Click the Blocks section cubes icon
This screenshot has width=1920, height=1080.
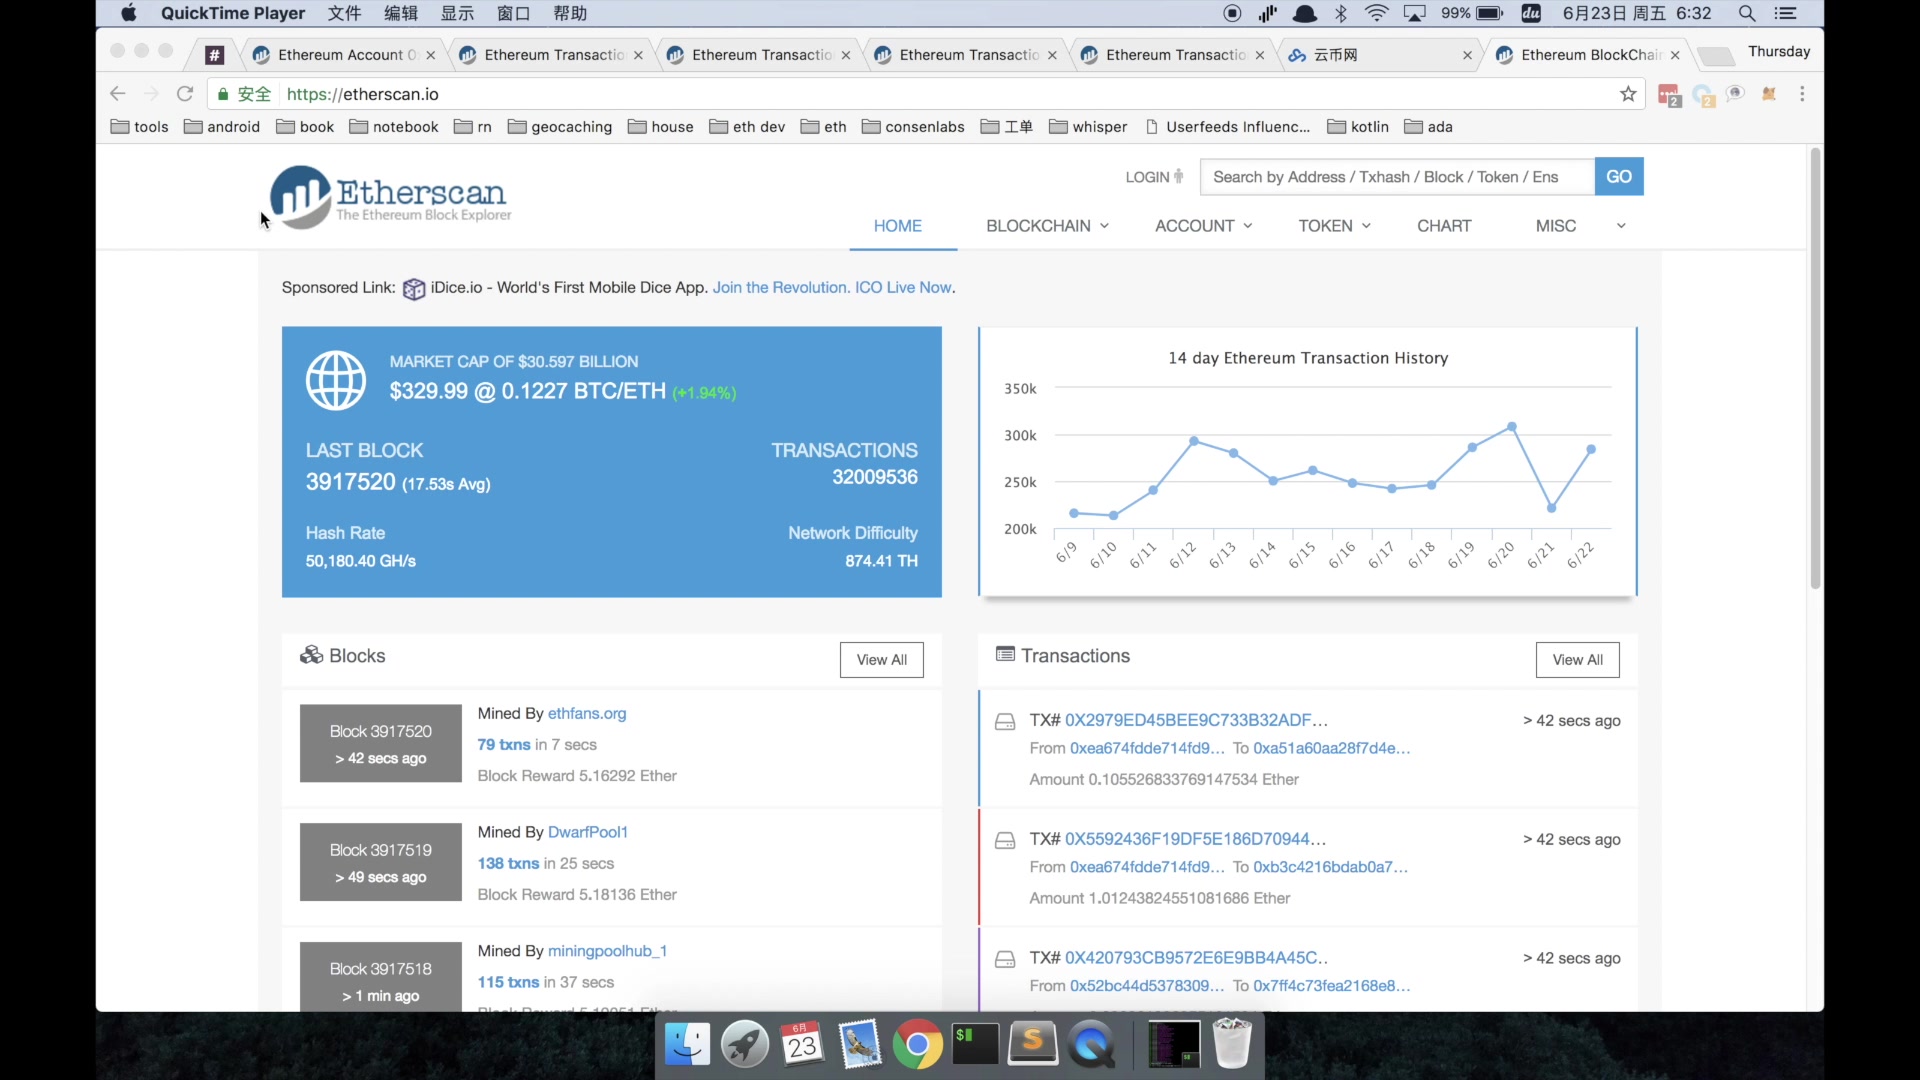pos(311,655)
